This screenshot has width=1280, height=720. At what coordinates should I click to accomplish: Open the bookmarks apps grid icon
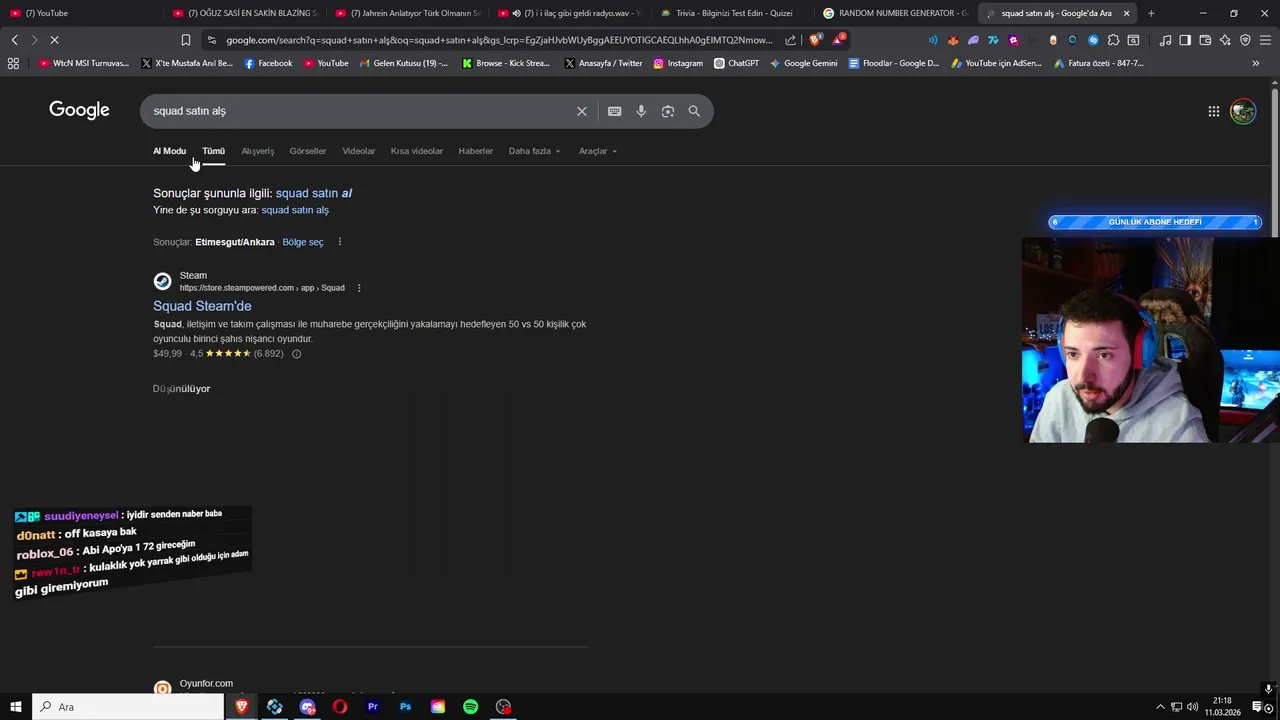[x=13, y=63]
